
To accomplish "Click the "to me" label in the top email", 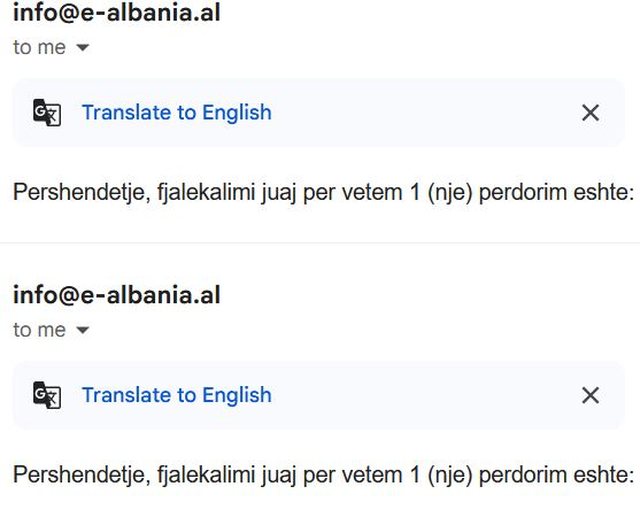I will click(39, 47).
